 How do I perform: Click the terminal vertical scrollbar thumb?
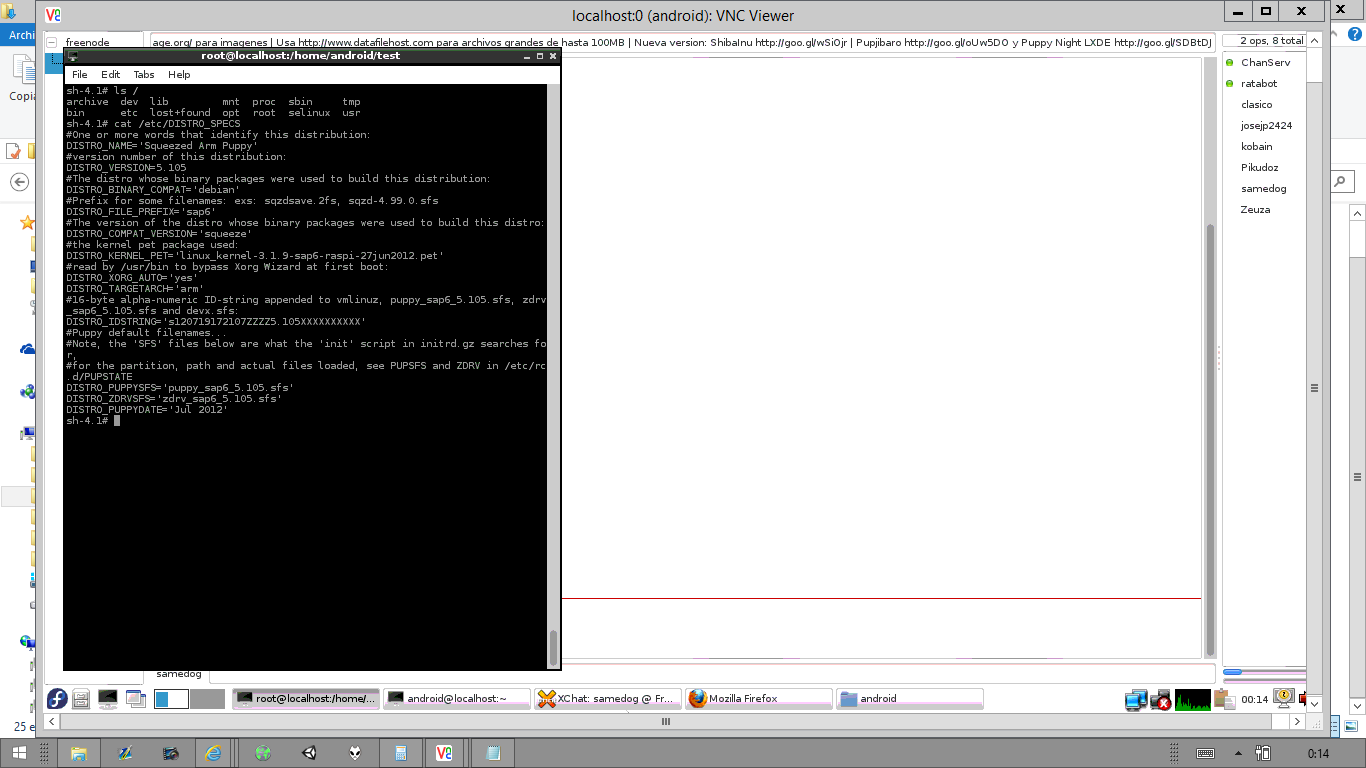click(553, 647)
